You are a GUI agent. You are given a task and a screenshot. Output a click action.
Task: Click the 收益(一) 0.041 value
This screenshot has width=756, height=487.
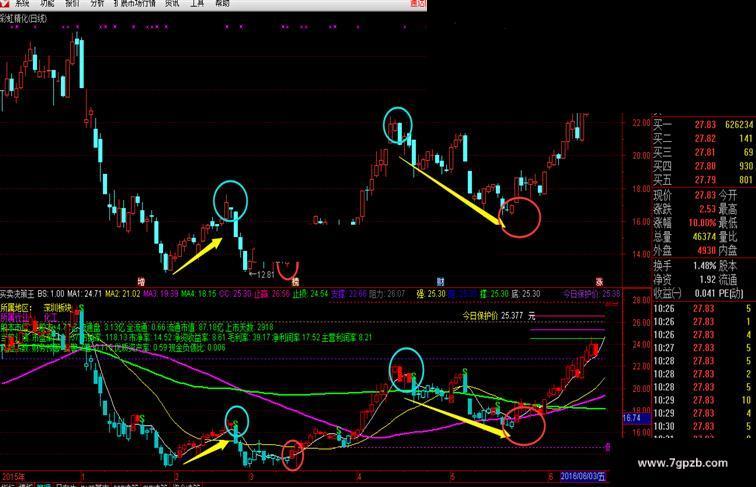[x=705, y=293]
